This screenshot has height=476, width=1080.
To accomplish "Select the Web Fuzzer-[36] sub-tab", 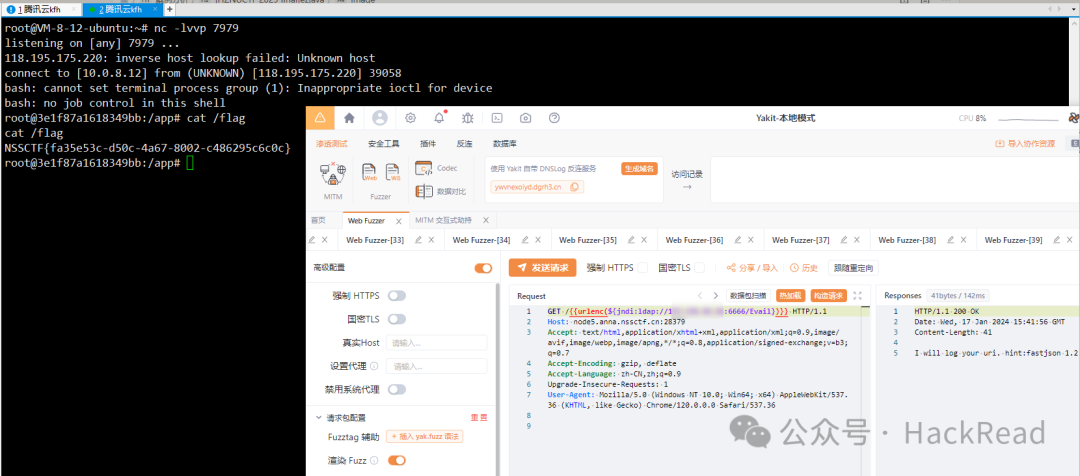I will tap(694, 240).
